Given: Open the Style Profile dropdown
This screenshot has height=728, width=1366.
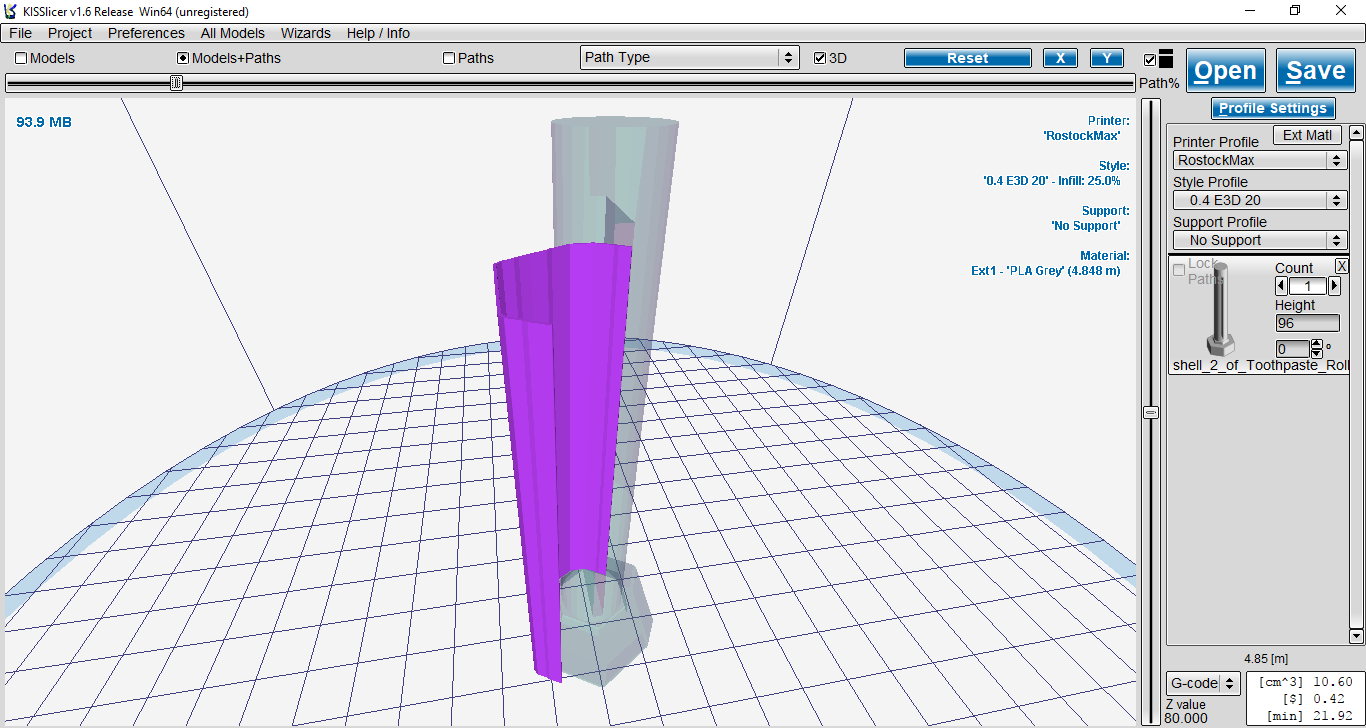Looking at the screenshot, I should point(1260,200).
